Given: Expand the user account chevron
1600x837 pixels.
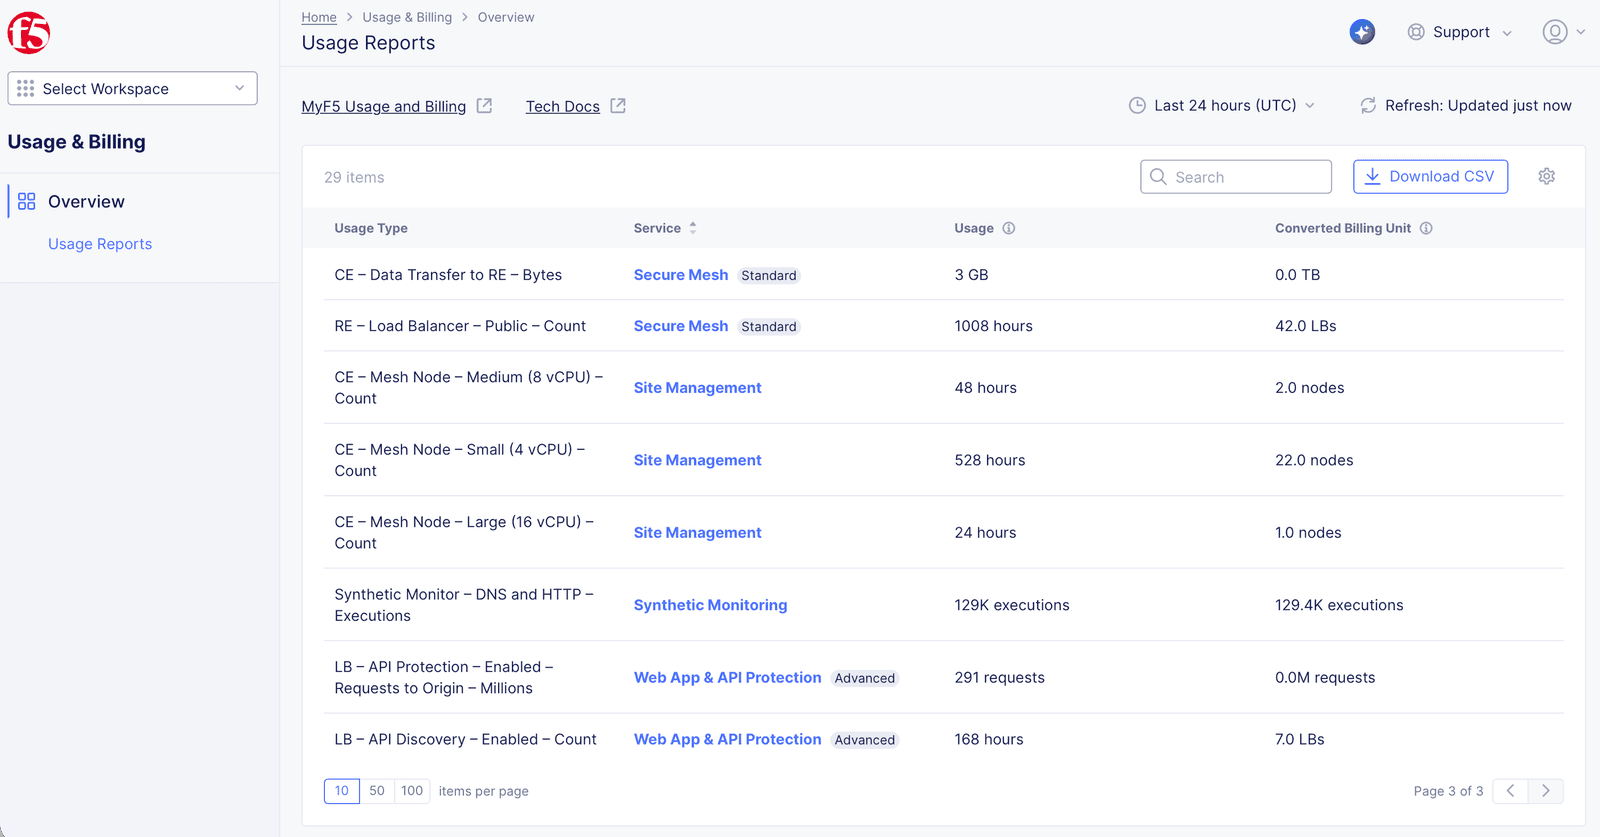Looking at the screenshot, I should tap(1581, 32).
